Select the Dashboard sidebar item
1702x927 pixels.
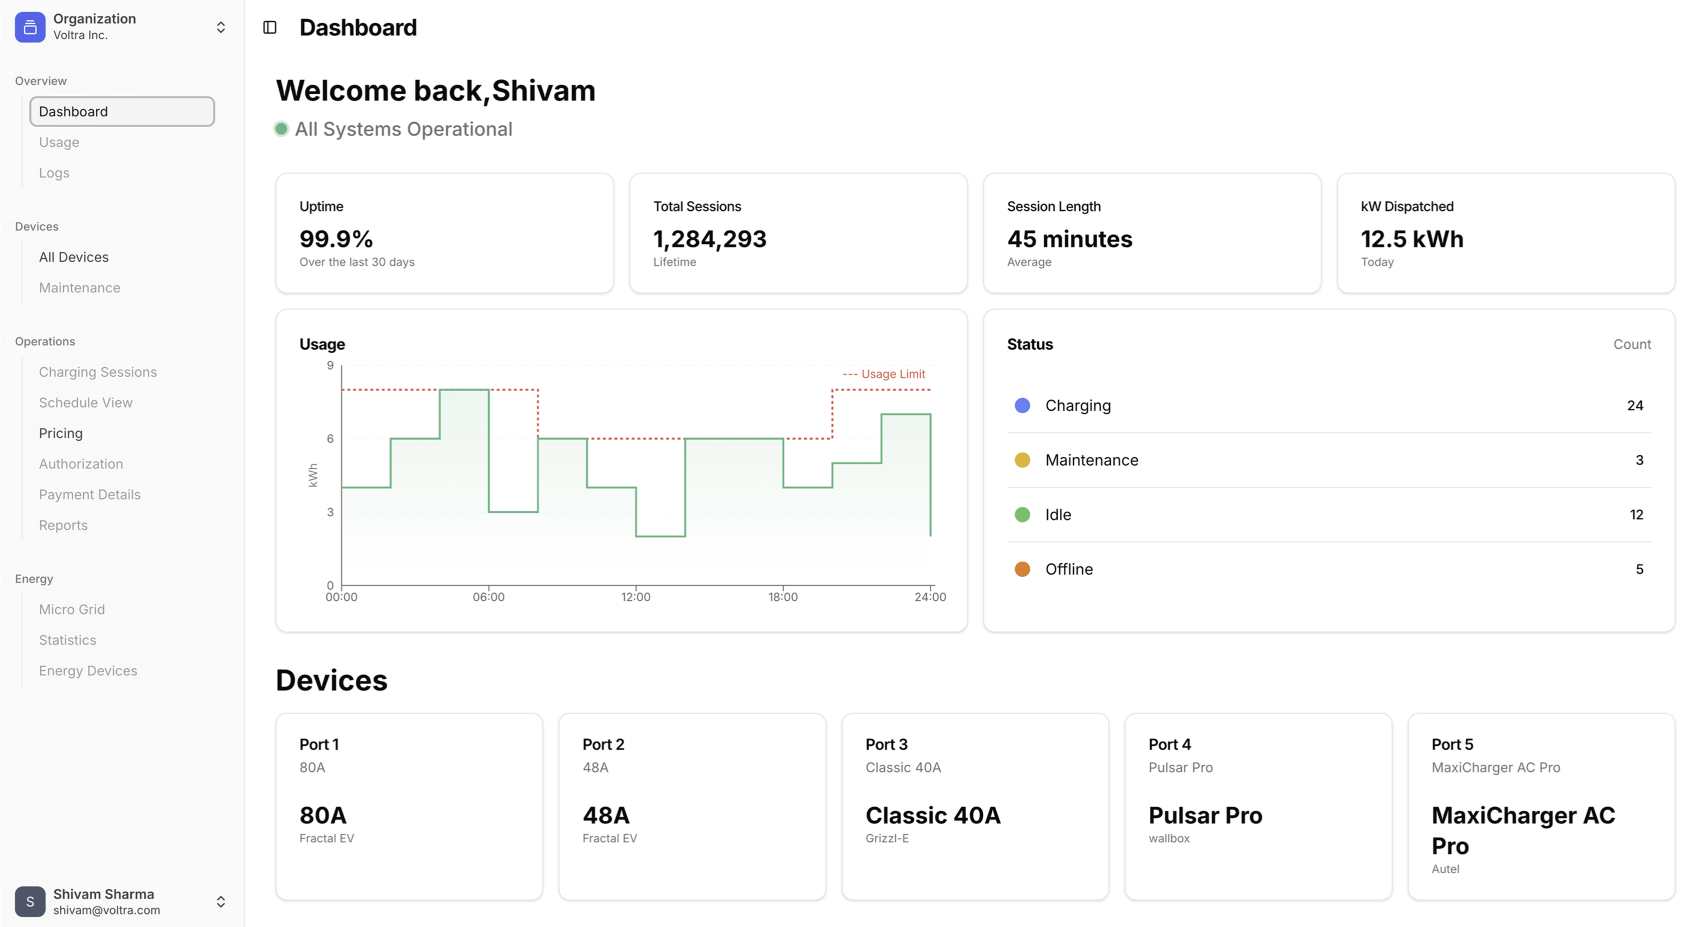(x=122, y=112)
